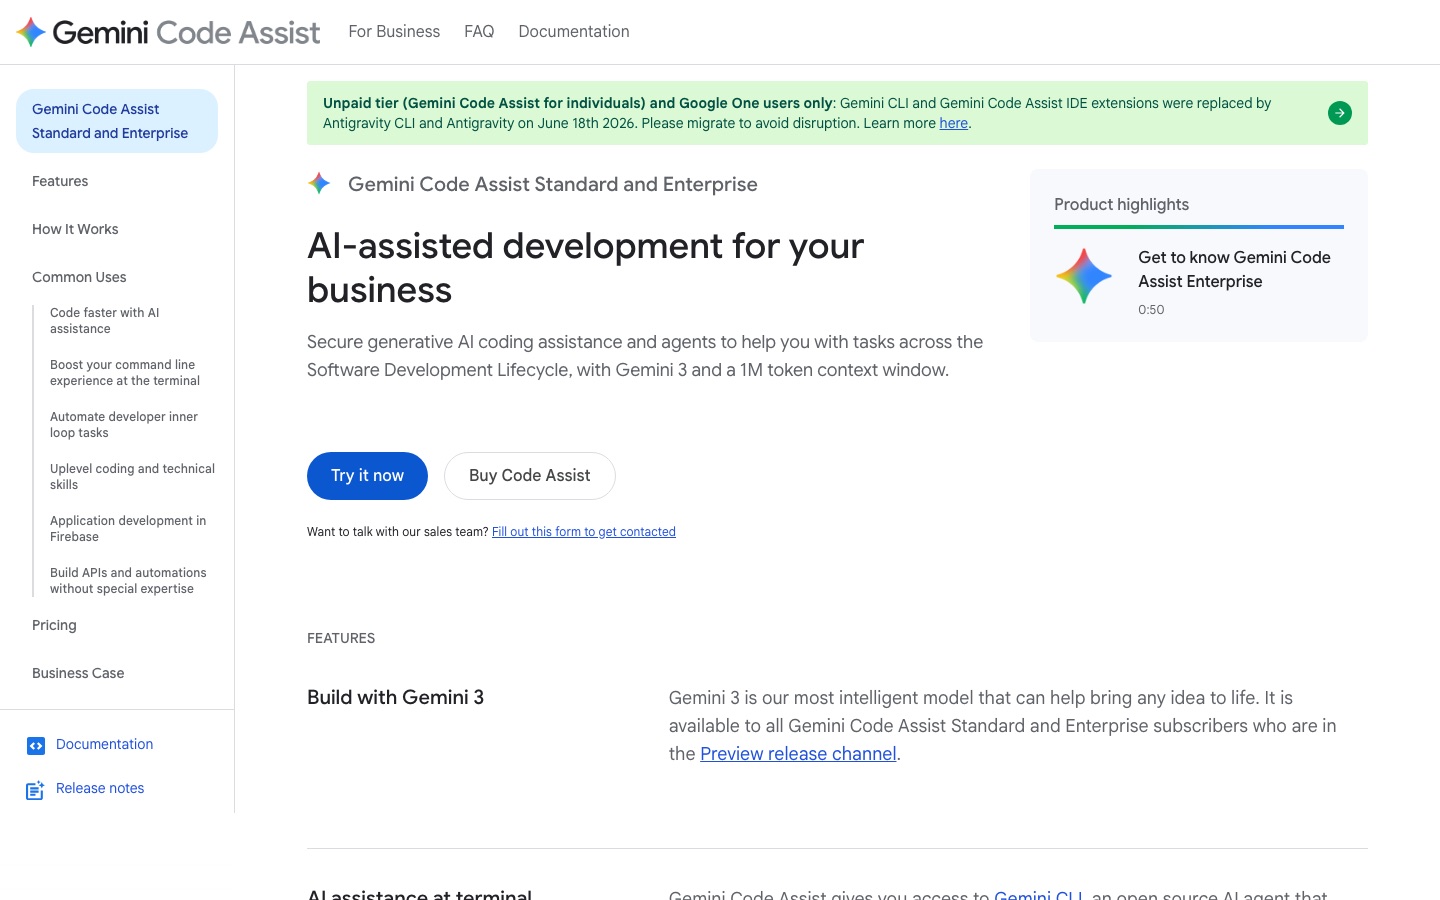Click the 0:50 video duration label
The image size is (1440, 900).
pyautogui.click(x=1151, y=310)
